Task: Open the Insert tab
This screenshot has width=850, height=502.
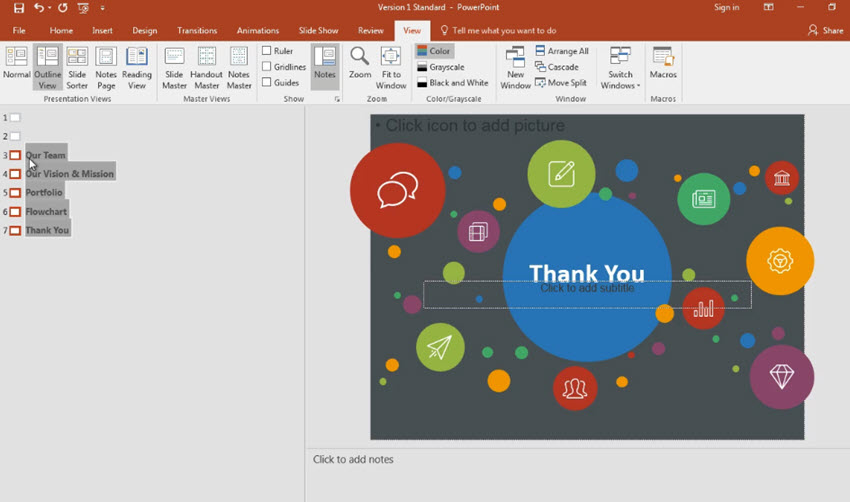Action: point(102,30)
